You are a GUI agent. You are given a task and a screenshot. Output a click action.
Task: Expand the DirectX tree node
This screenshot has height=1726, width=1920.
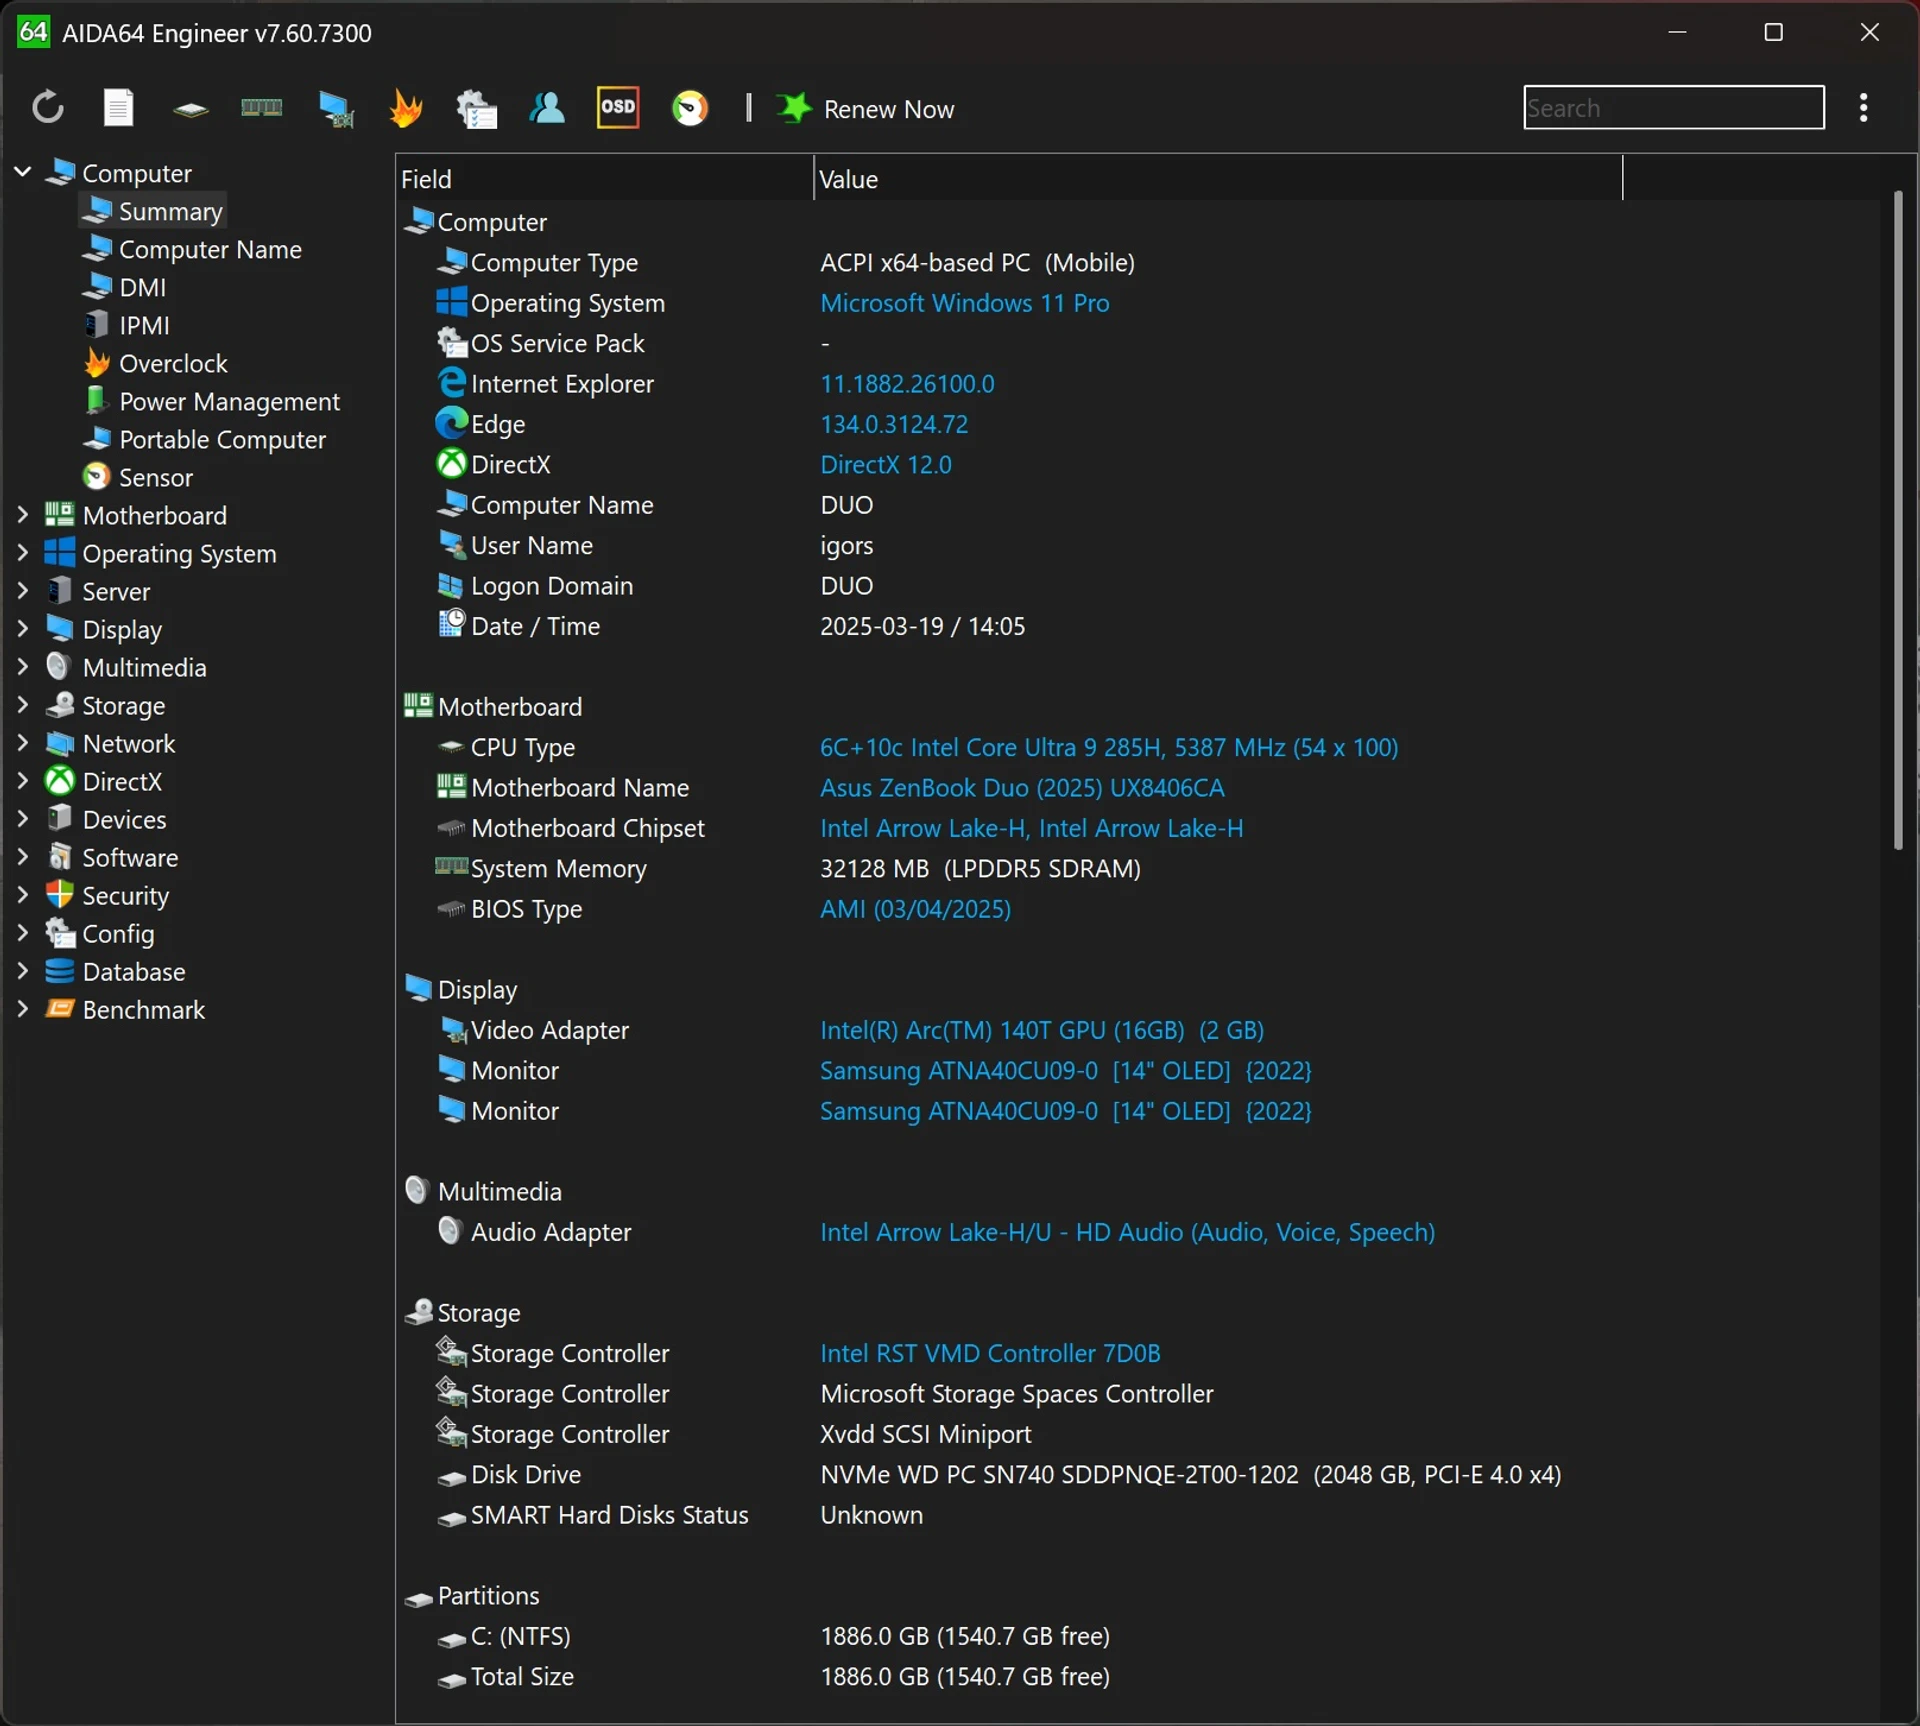[23, 781]
